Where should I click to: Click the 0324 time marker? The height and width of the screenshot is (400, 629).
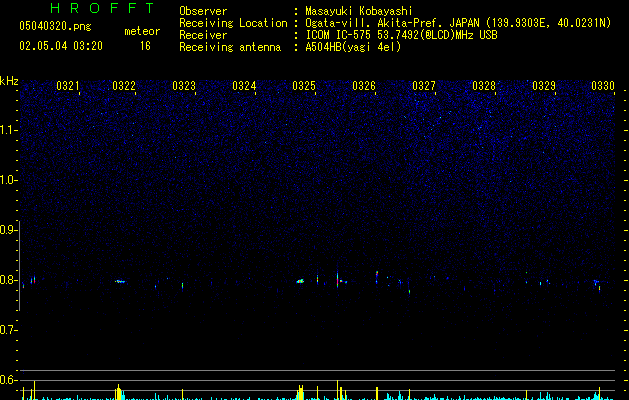[x=244, y=86]
